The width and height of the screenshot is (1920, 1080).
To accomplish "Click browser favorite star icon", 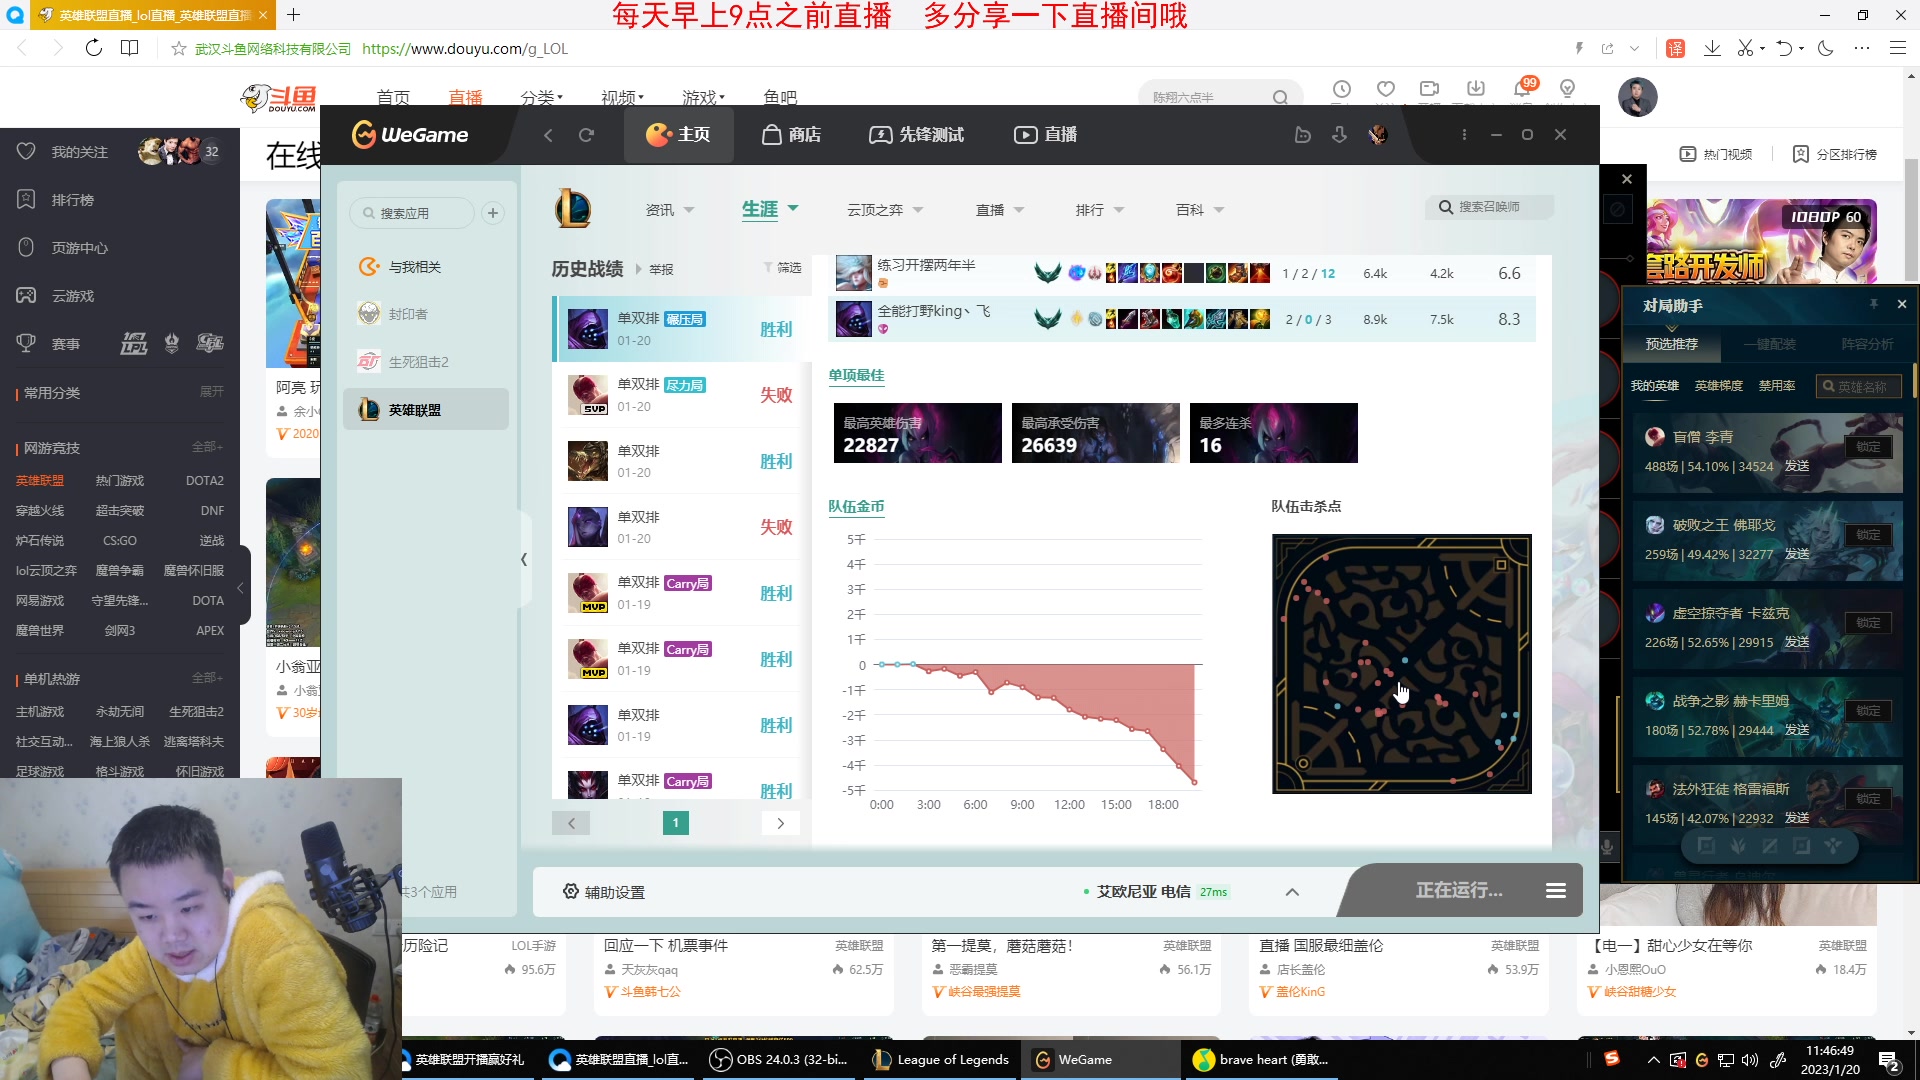I will point(179,48).
